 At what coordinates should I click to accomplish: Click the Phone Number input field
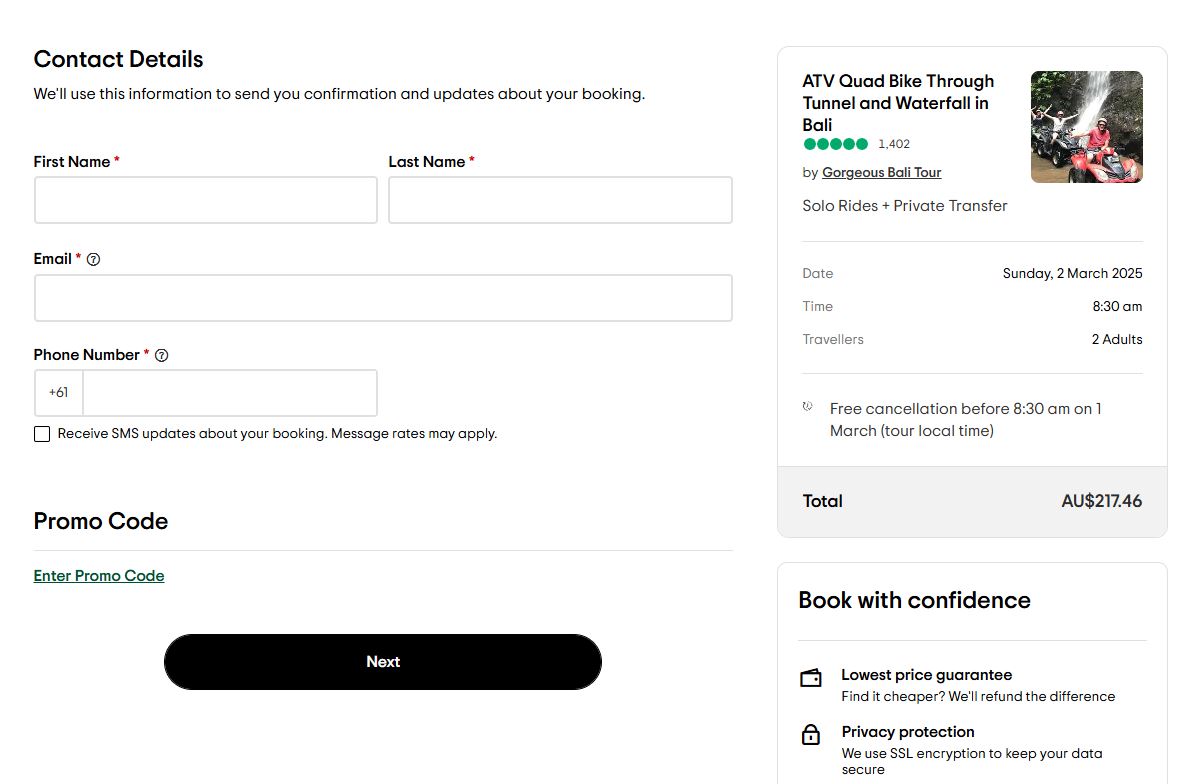click(x=229, y=392)
